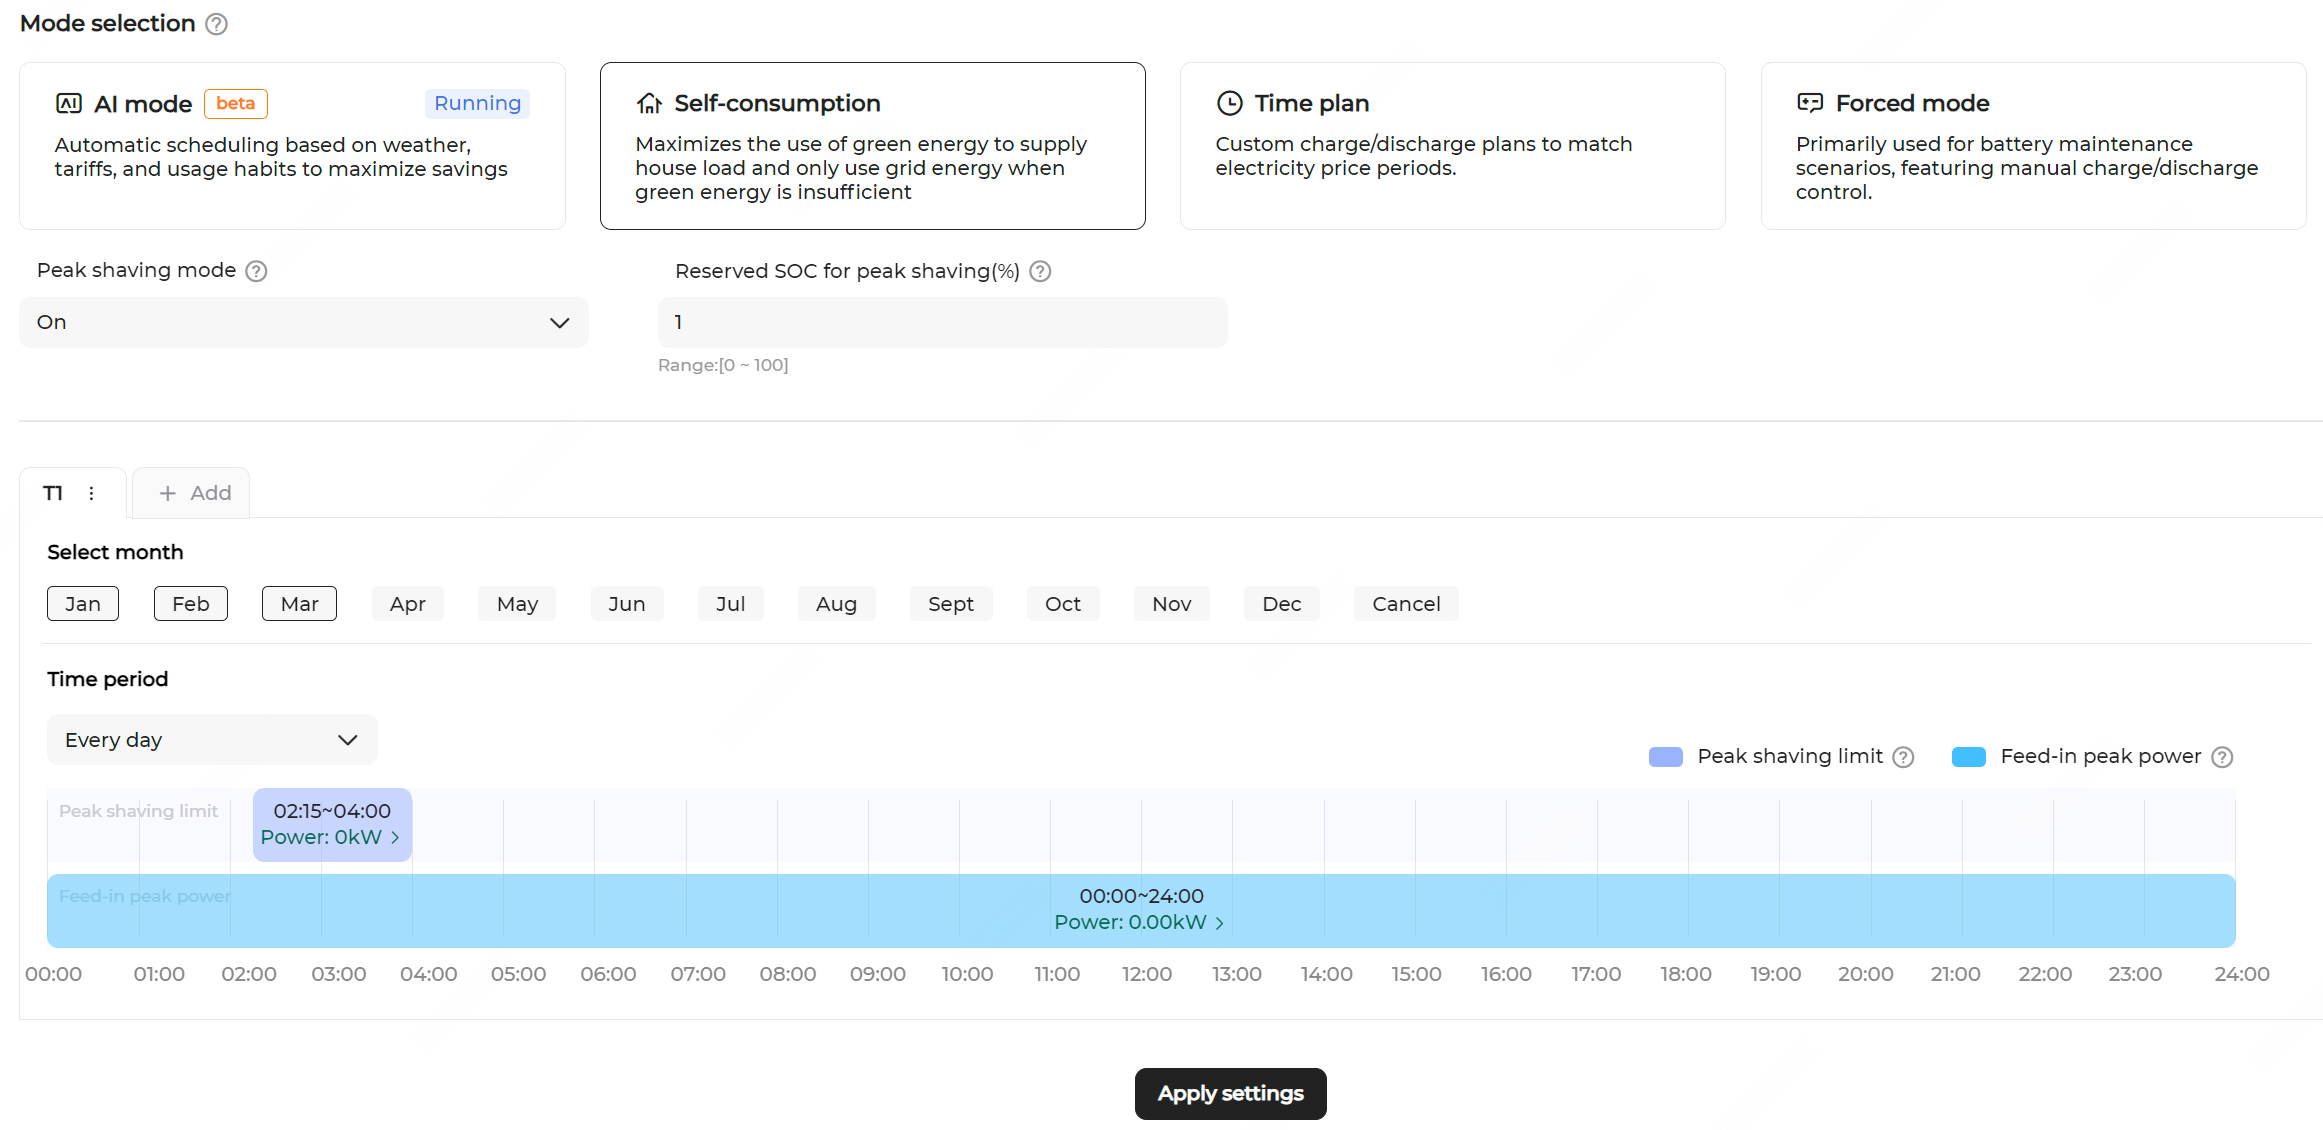Toggle the Jan month selection

(x=83, y=604)
